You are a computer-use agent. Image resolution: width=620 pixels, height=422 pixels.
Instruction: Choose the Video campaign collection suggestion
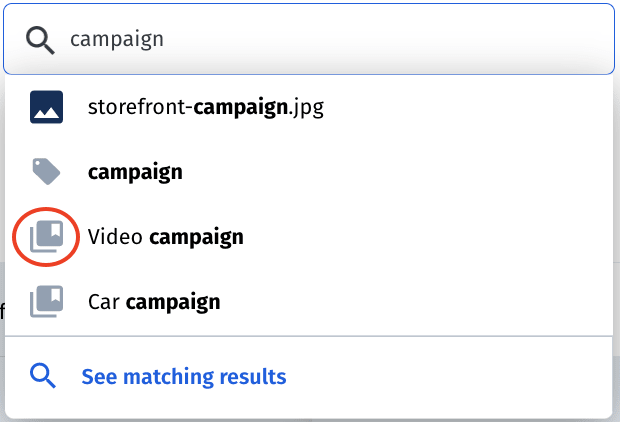[309, 237]
